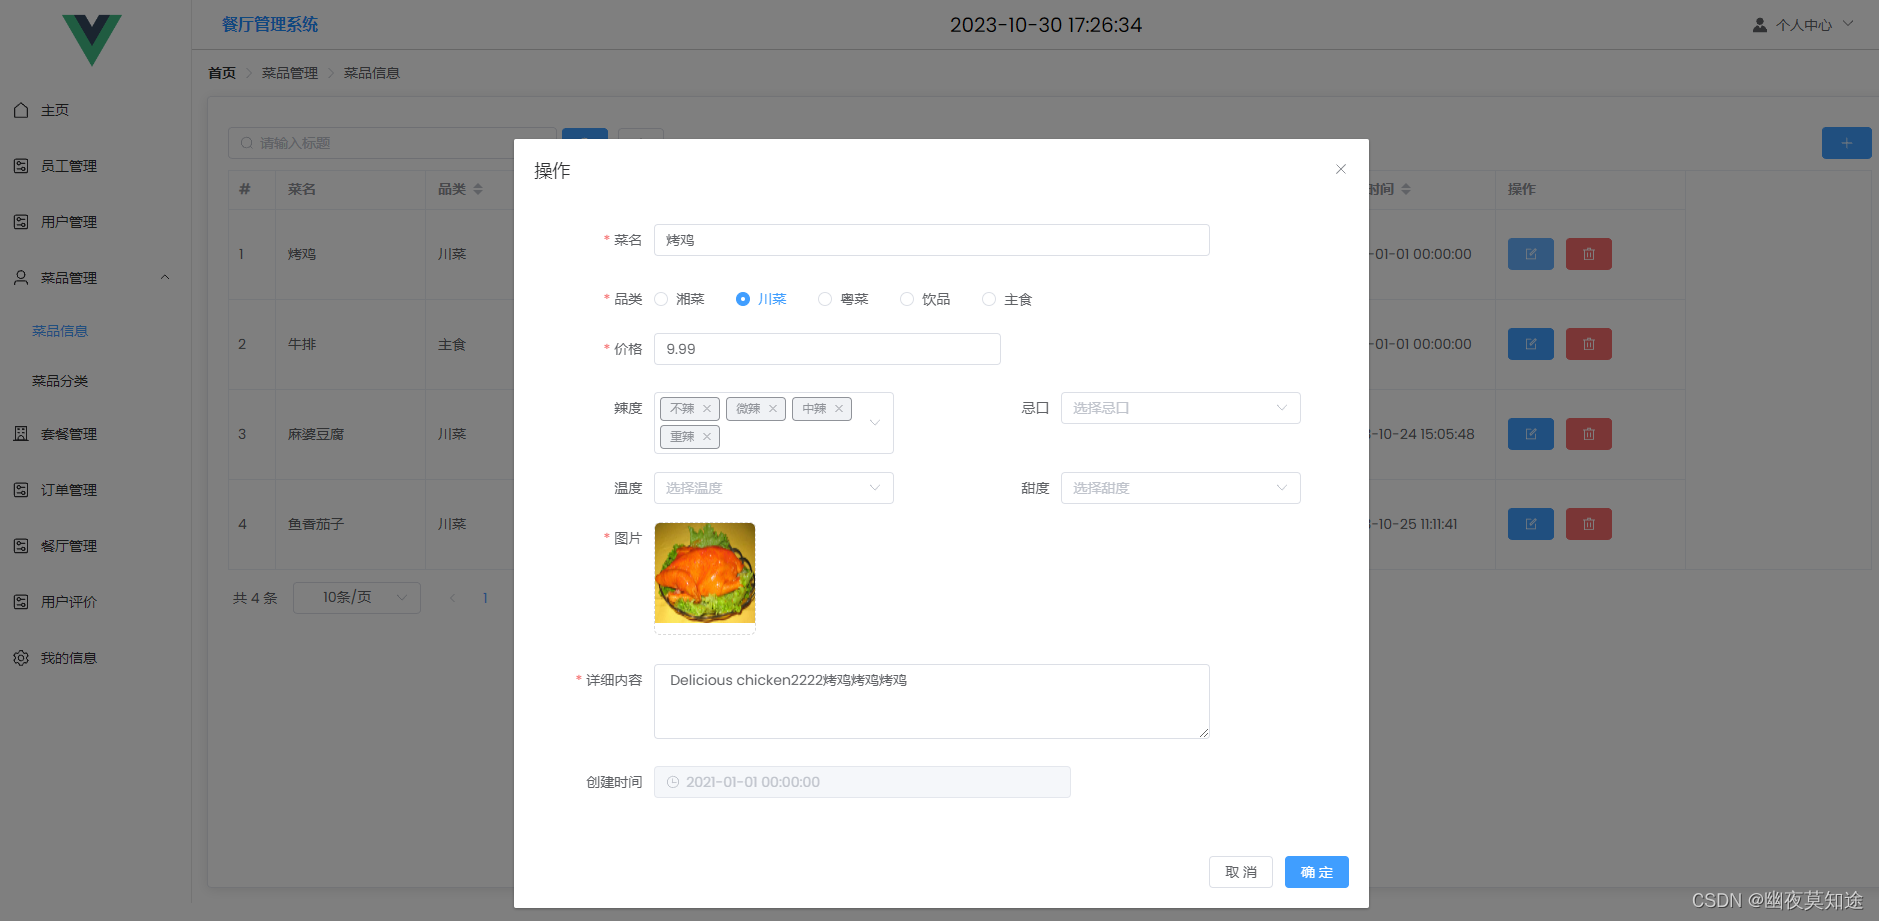Open the 选择温度 dropdown
The image size is (1879, 921).
point(773,488)
